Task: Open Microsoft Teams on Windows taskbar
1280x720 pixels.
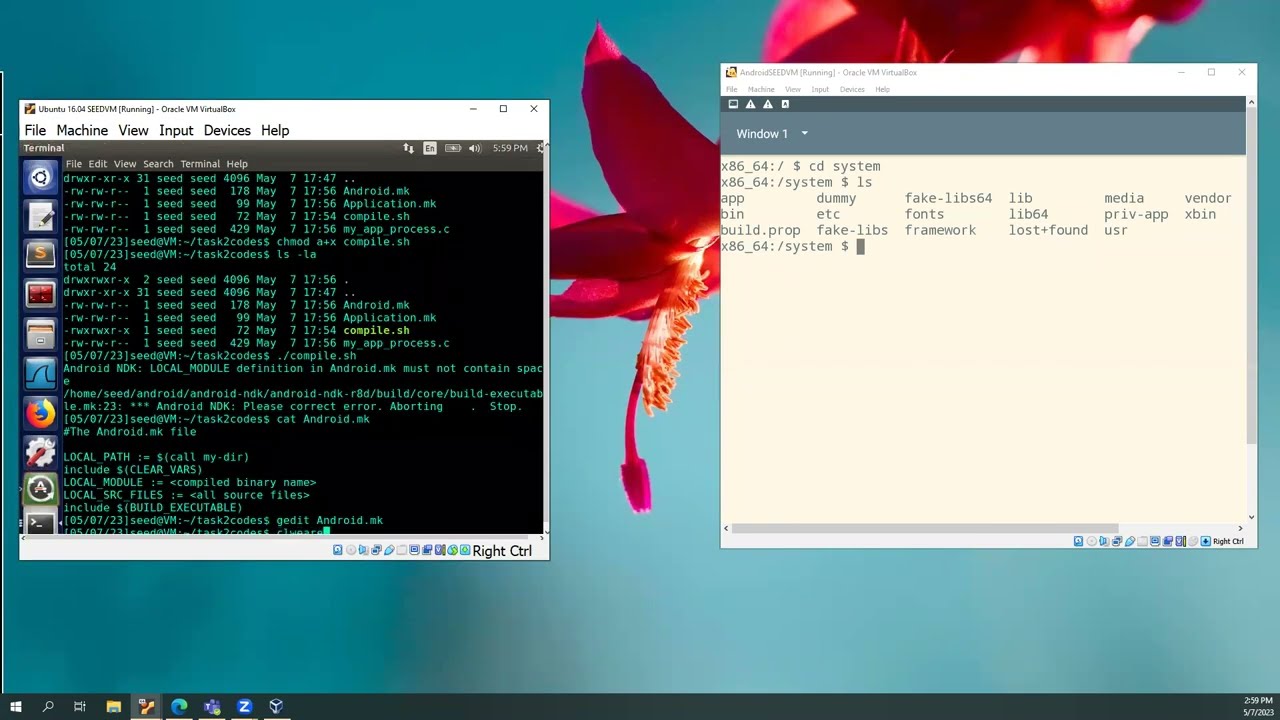Action: pos(212,706)
